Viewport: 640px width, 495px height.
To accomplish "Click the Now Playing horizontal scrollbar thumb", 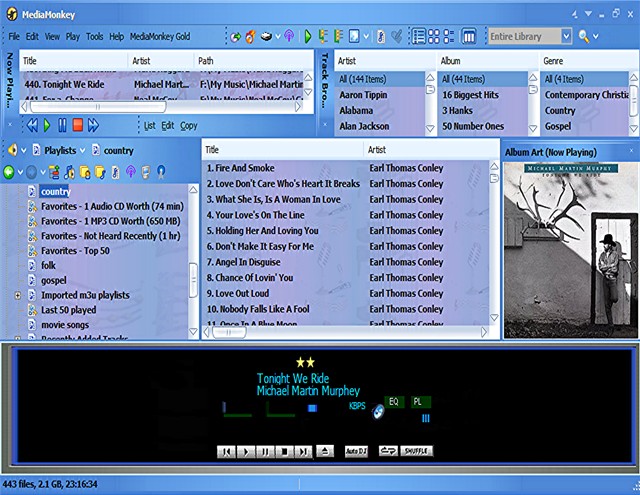I will coord(98,107).
